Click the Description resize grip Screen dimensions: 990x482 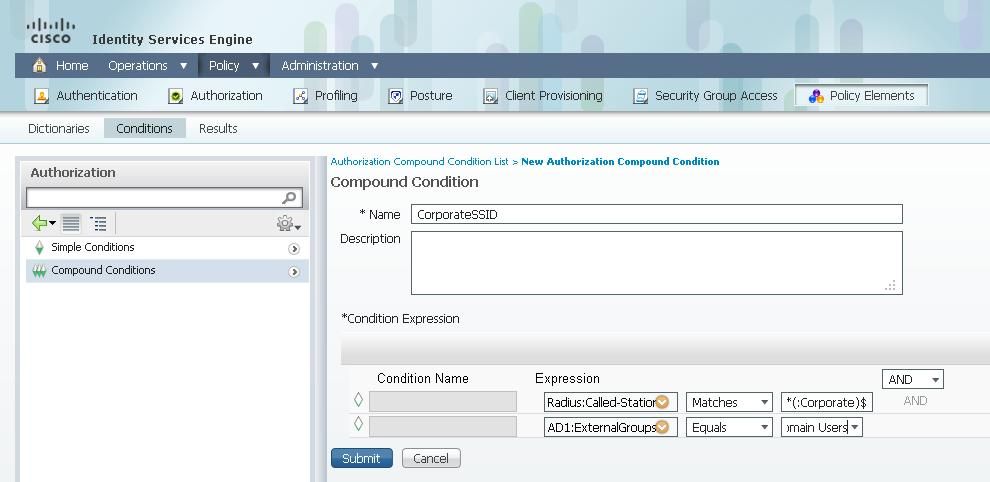pos(891,286)
